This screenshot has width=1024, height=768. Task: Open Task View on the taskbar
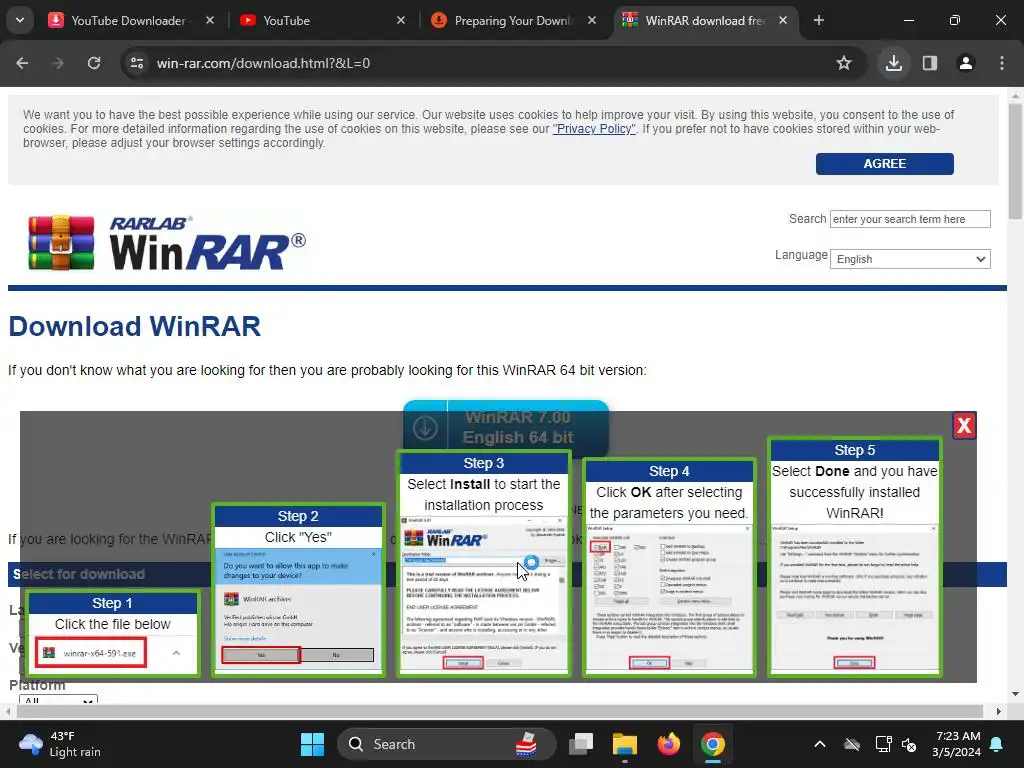581,744
